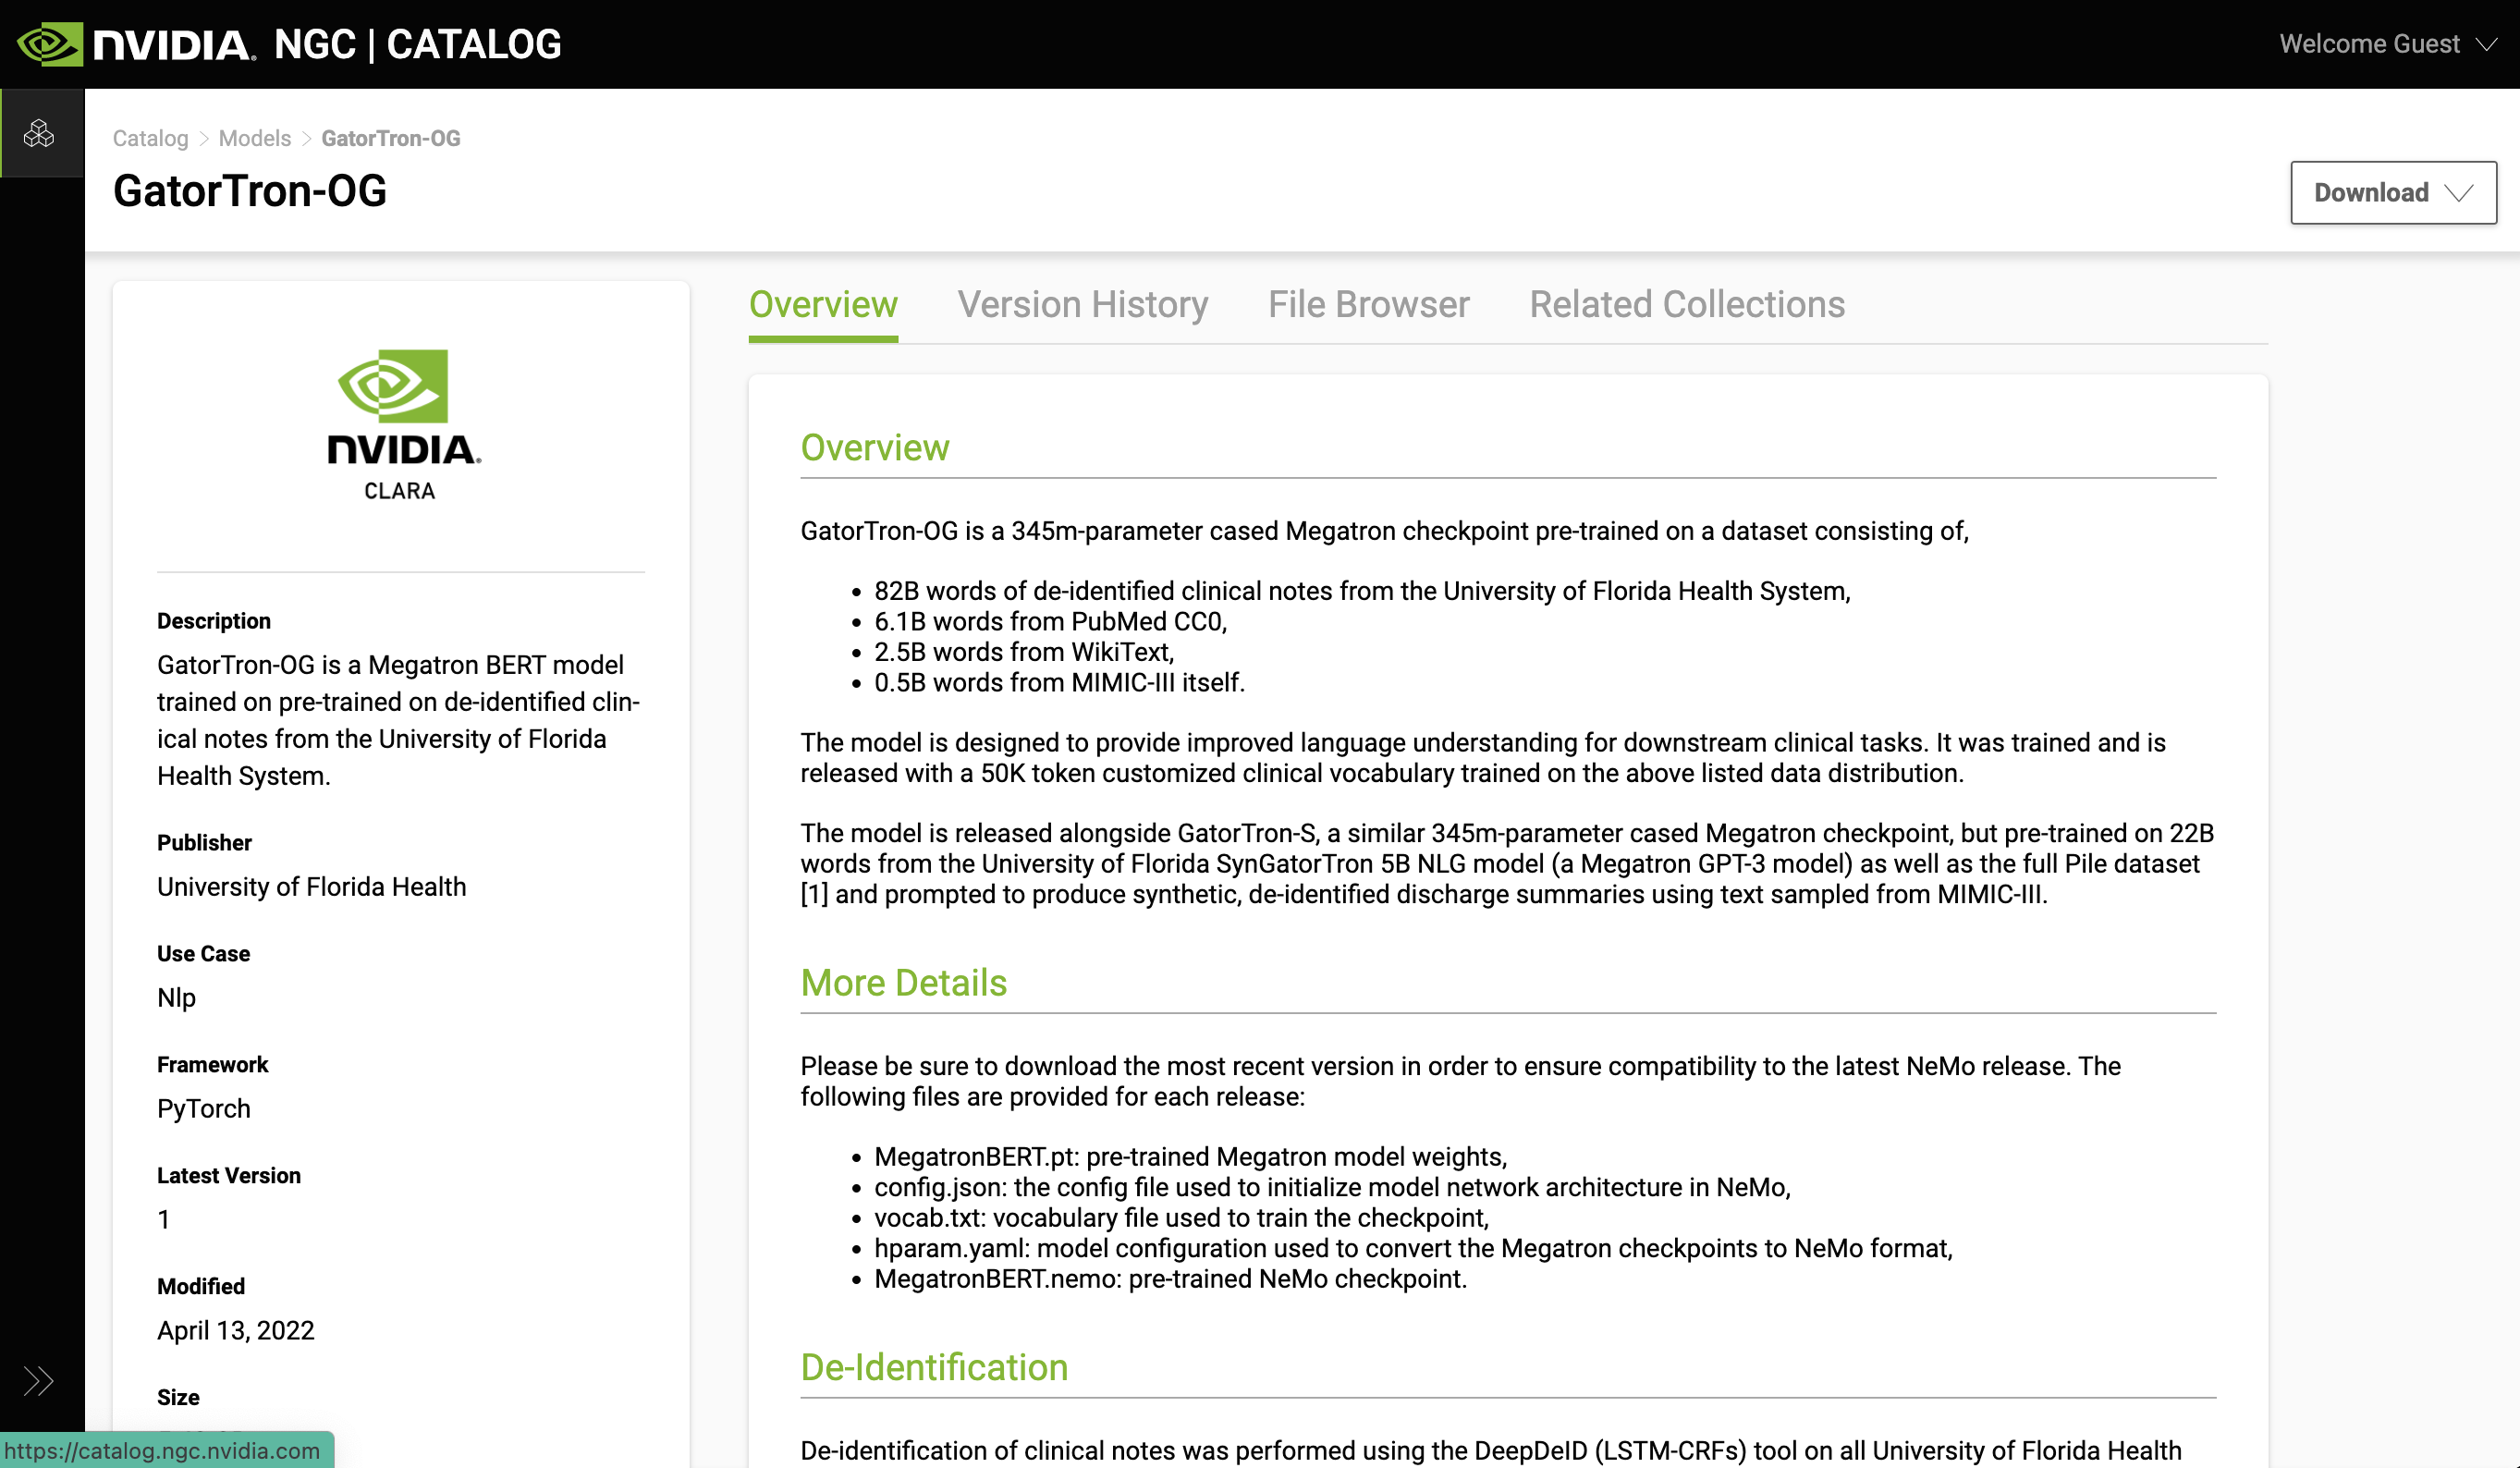2520x1468 pixels.
Task: Switch to File Browser tab
Action: point(1369,305)
